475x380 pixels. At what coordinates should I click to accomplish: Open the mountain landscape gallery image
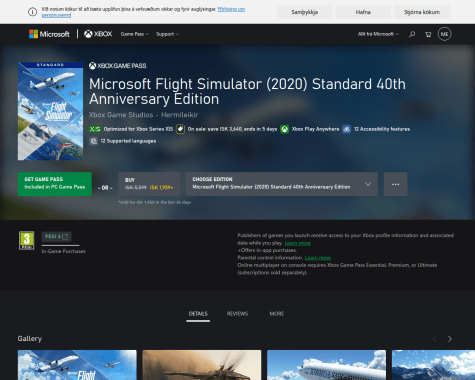[433, 365]
